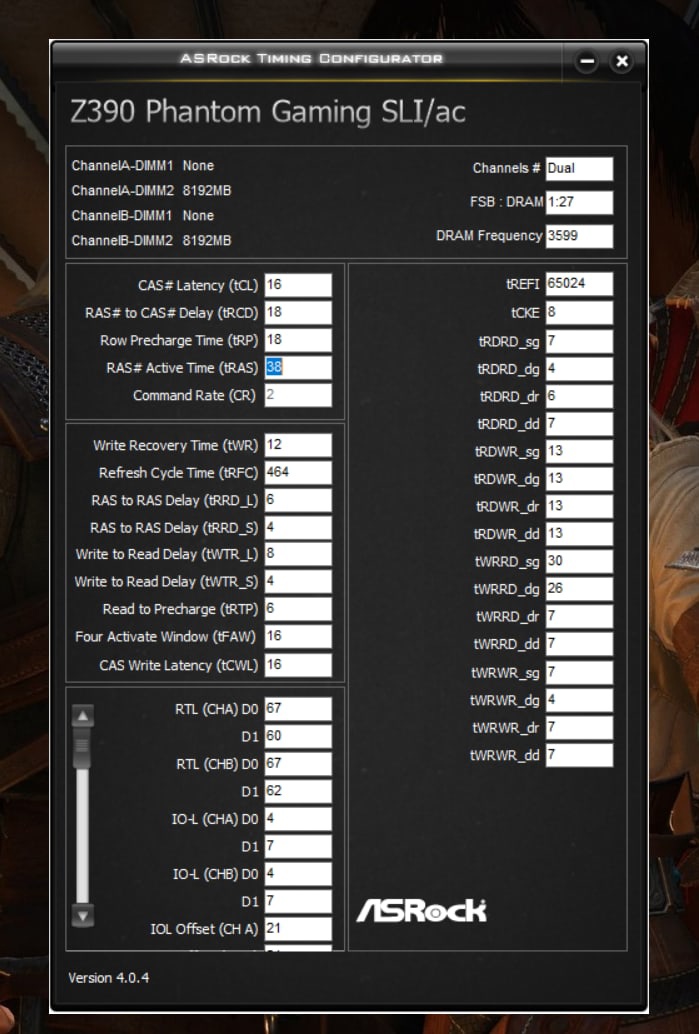This screenshot has width=699, height=1034.
Task: Click the tRDRD_dd field
Action: (x=579, y=424)
